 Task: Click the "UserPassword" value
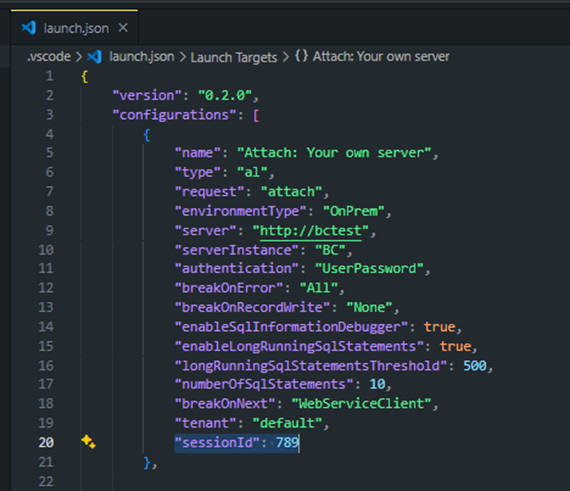369,269
